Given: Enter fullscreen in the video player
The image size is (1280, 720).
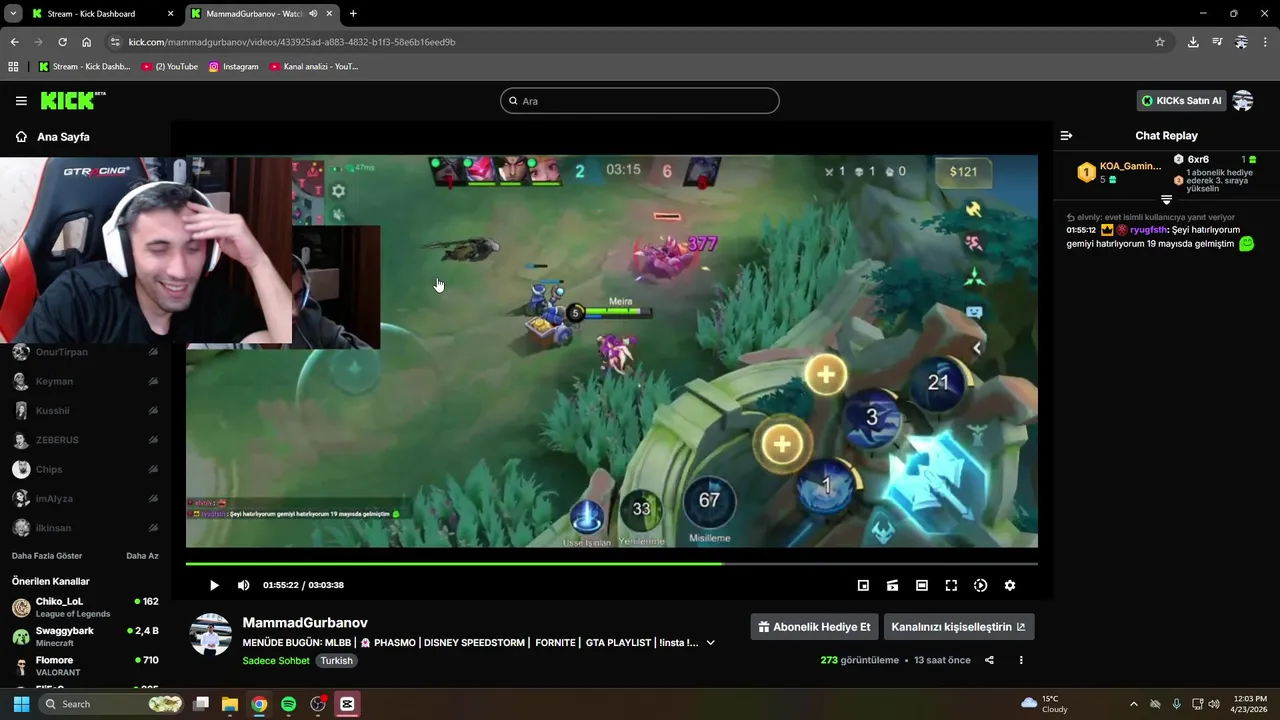Looking at the screenshot, I should pyautogui.click(x=951, y=585).
